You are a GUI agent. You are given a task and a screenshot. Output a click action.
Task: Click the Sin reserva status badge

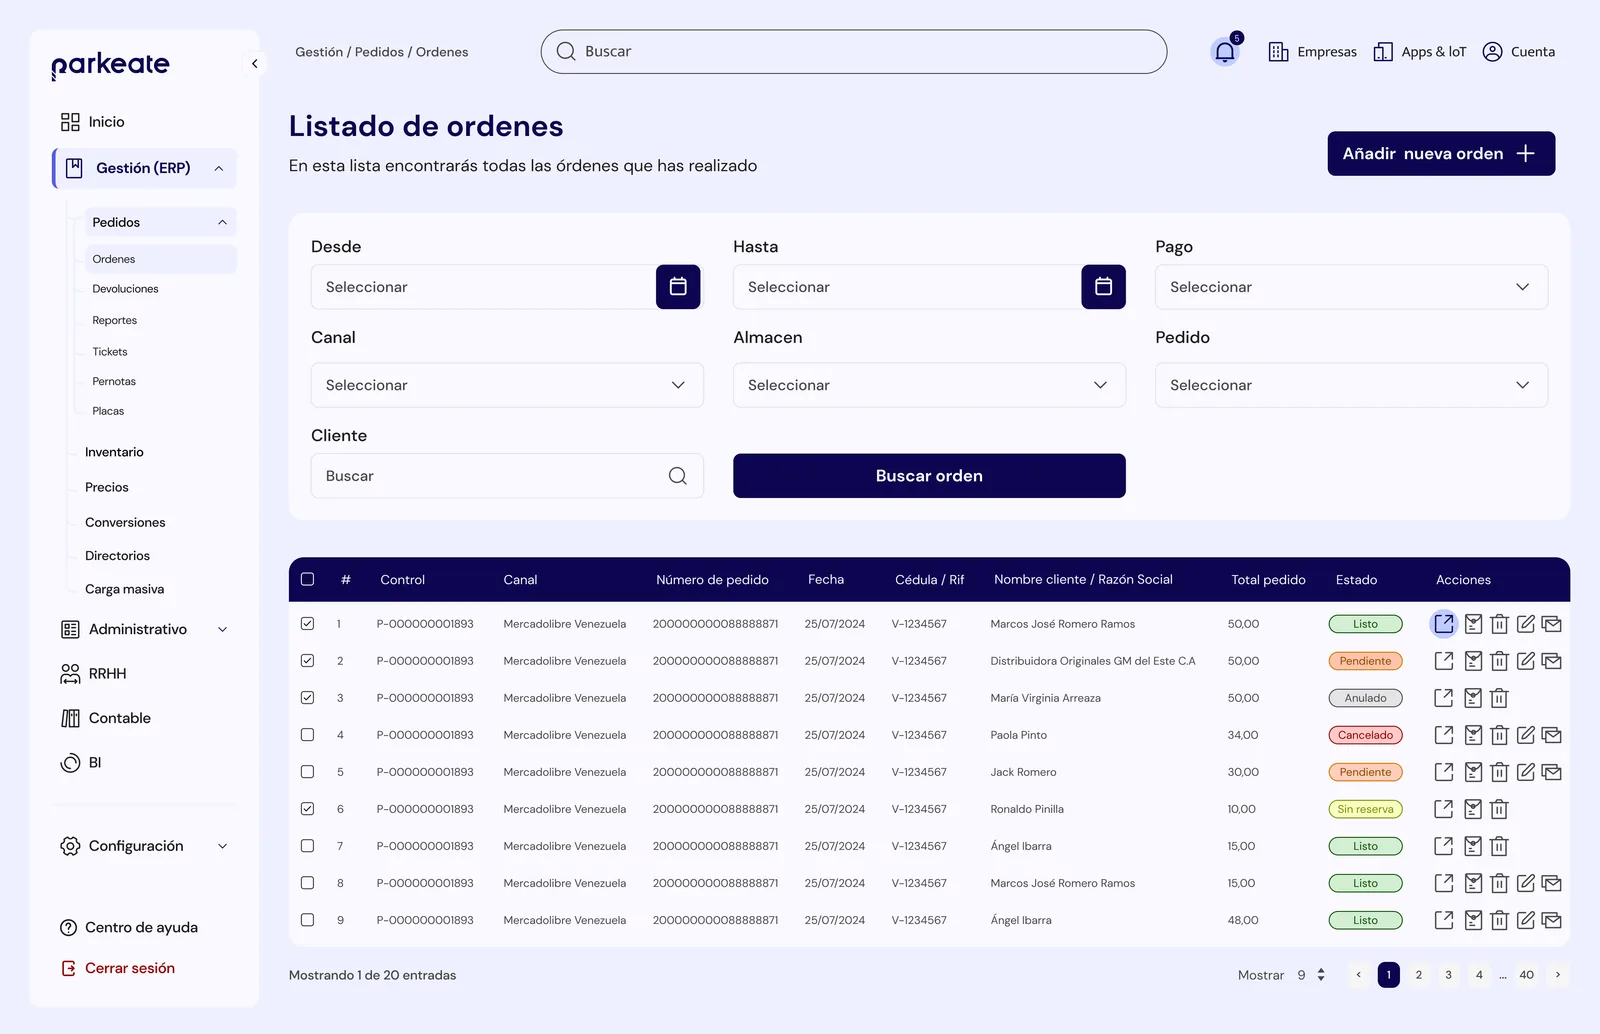1365,809
